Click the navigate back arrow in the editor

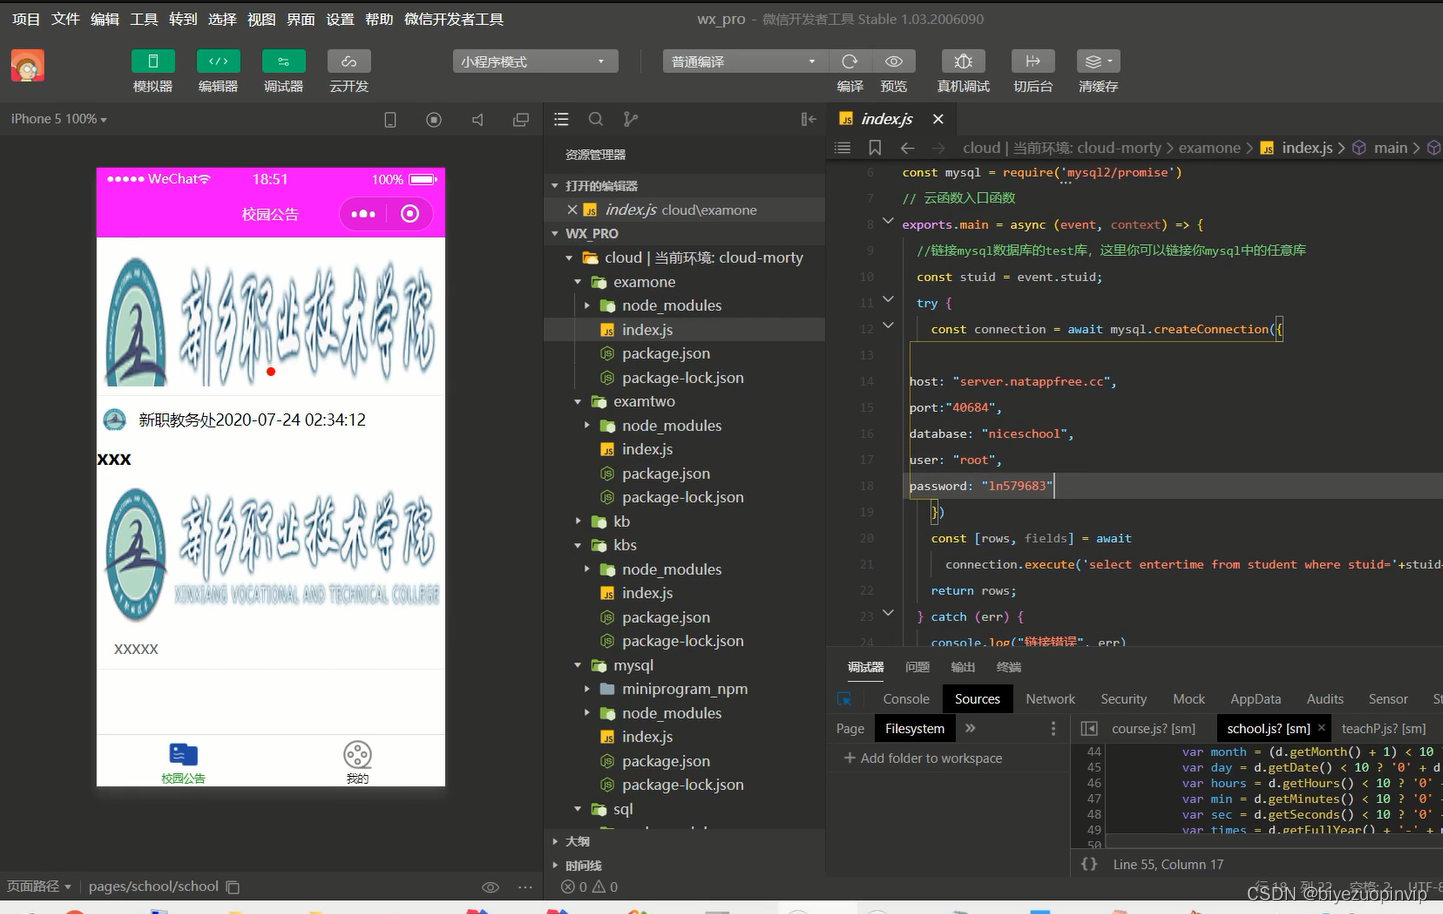pyautogui.click(x=908, y=148)
